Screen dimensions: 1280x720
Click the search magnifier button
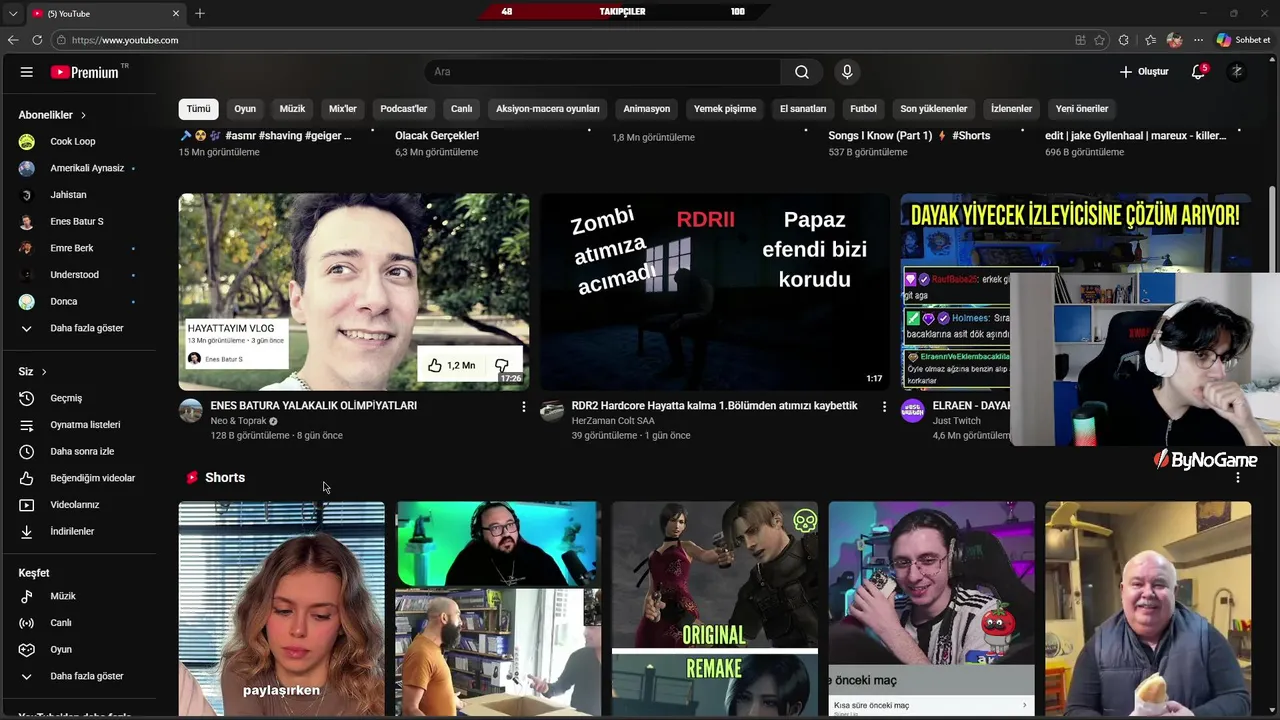802,72
